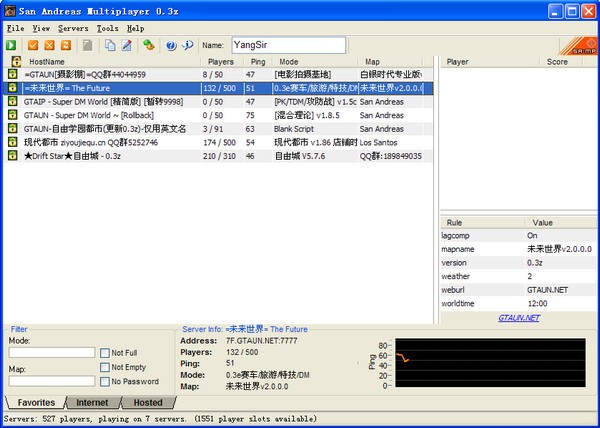Image resolution: width=600 pixels, height=428 pixels.
Task: Select GTAUN-自由学园都市 server row
Action: (x=218, y=129)
